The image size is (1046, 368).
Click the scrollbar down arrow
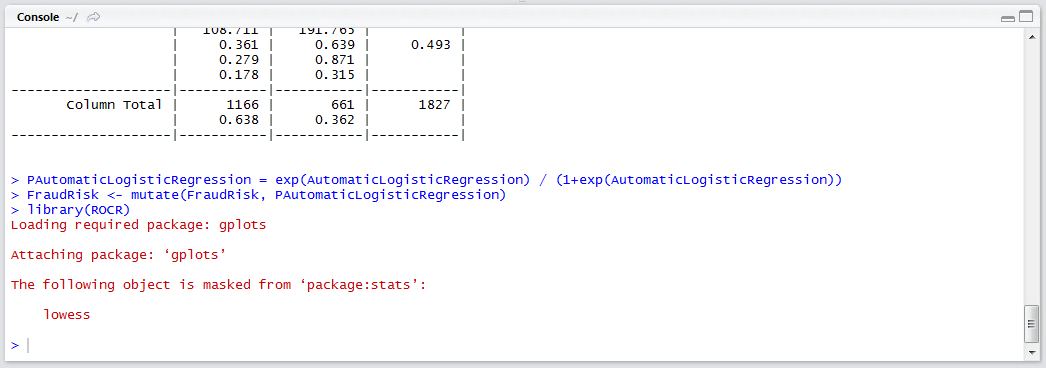(1031, 353)
